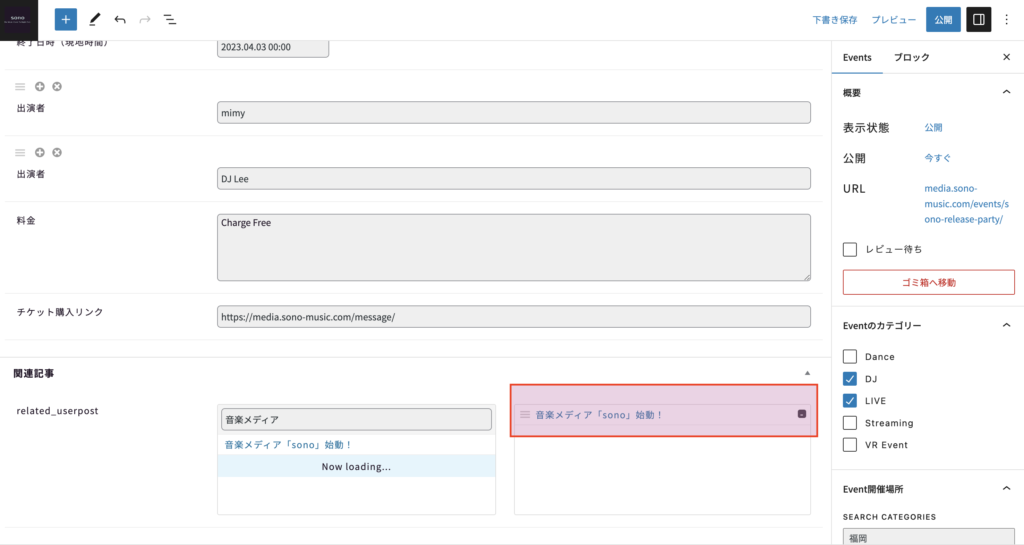Open the three-dot Options menu
The image size is (1024, 545).
pyautogui.click(x=1006, y=19)
